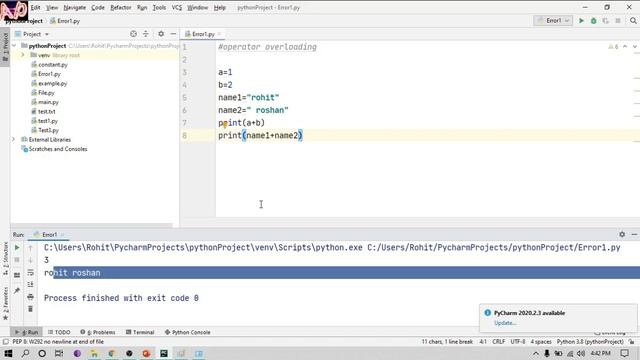Open the Navigate menu
The width and height of the screenshot is (640, 360).
(75, 7)
